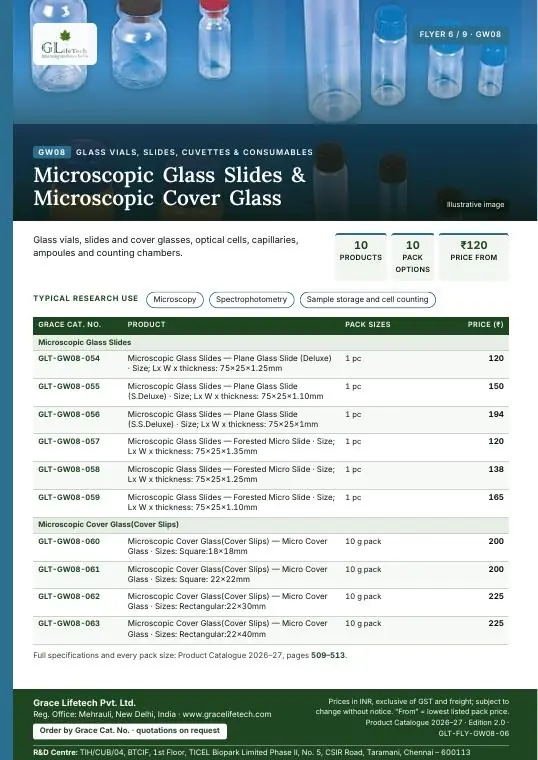Select catalogue number GLT-GW08-054
The width and height of the screenshot is (538, 760).
coord(69,359)
